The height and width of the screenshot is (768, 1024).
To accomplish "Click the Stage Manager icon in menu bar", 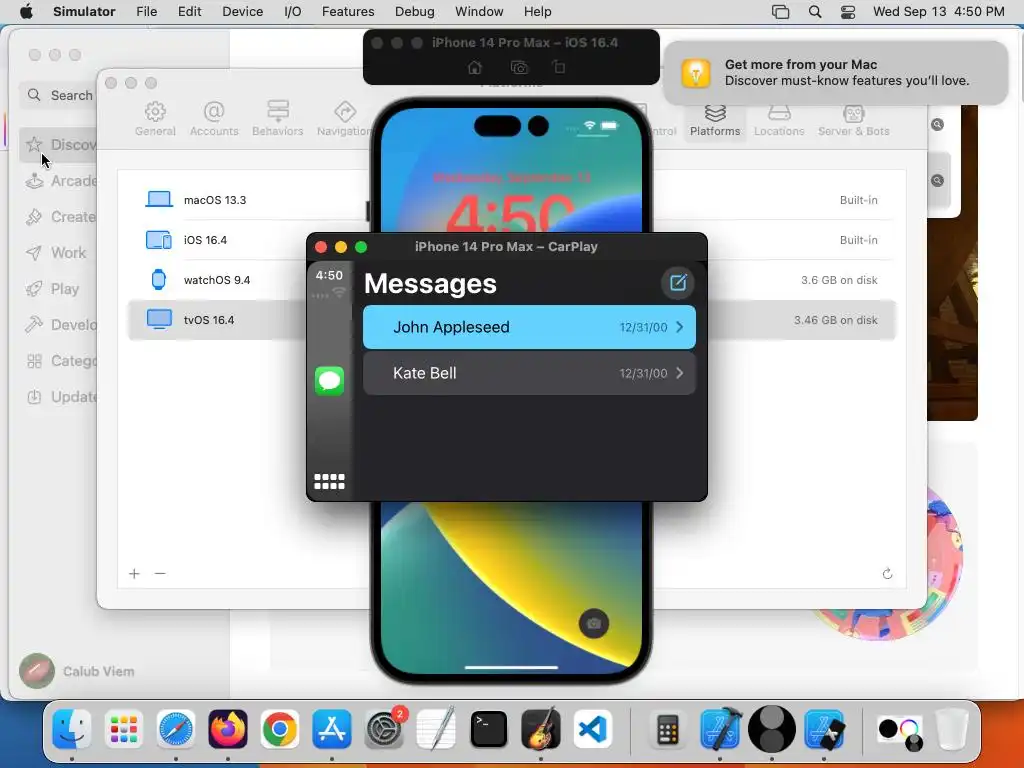I will click(780, 12).
